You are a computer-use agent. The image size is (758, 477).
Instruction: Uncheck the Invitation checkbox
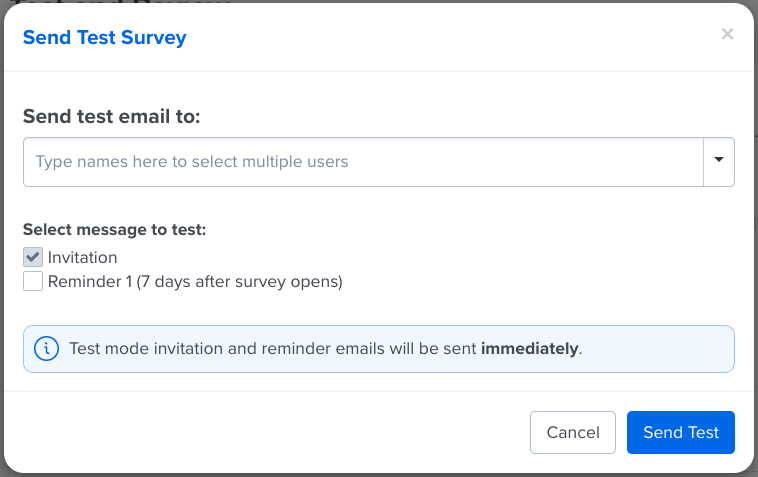[x=33, y=258]
